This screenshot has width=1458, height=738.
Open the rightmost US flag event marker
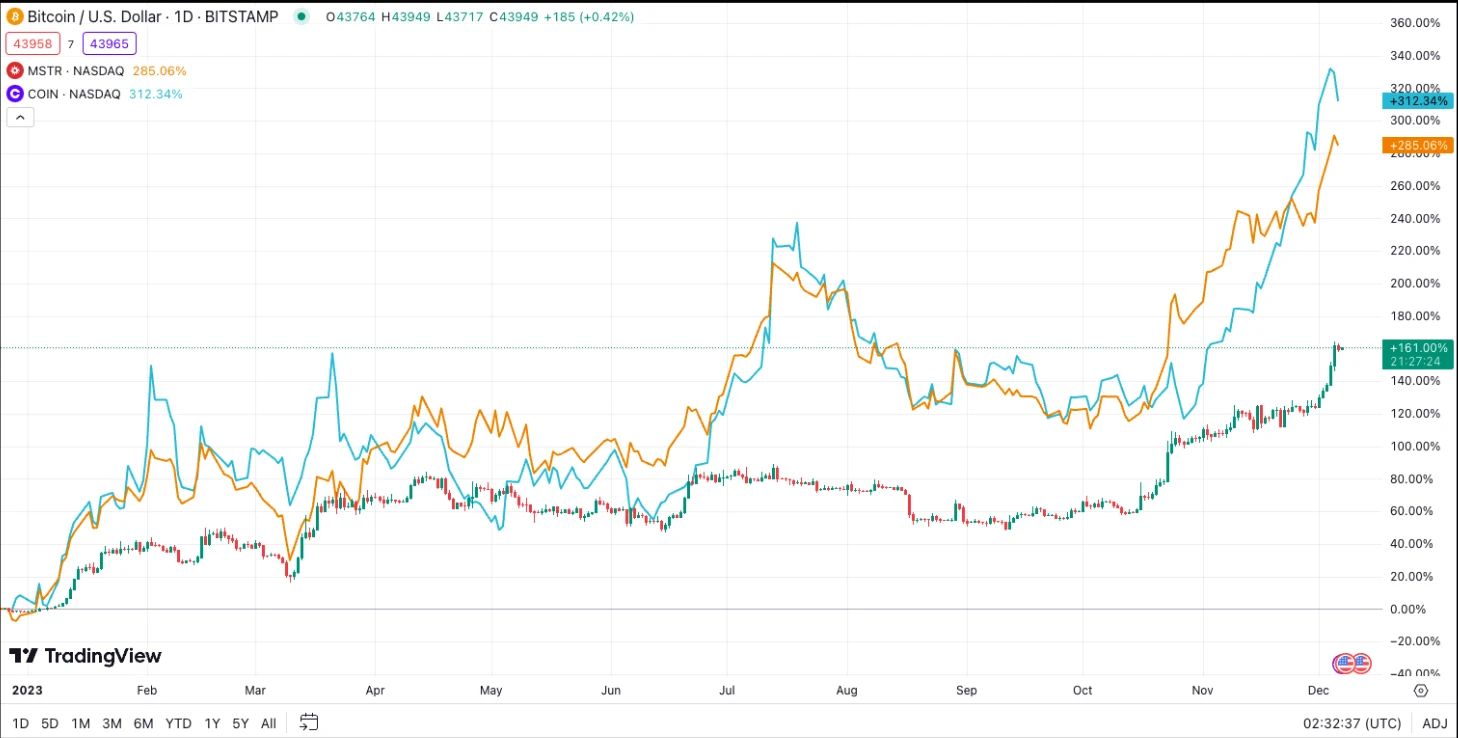point(1361,663)
